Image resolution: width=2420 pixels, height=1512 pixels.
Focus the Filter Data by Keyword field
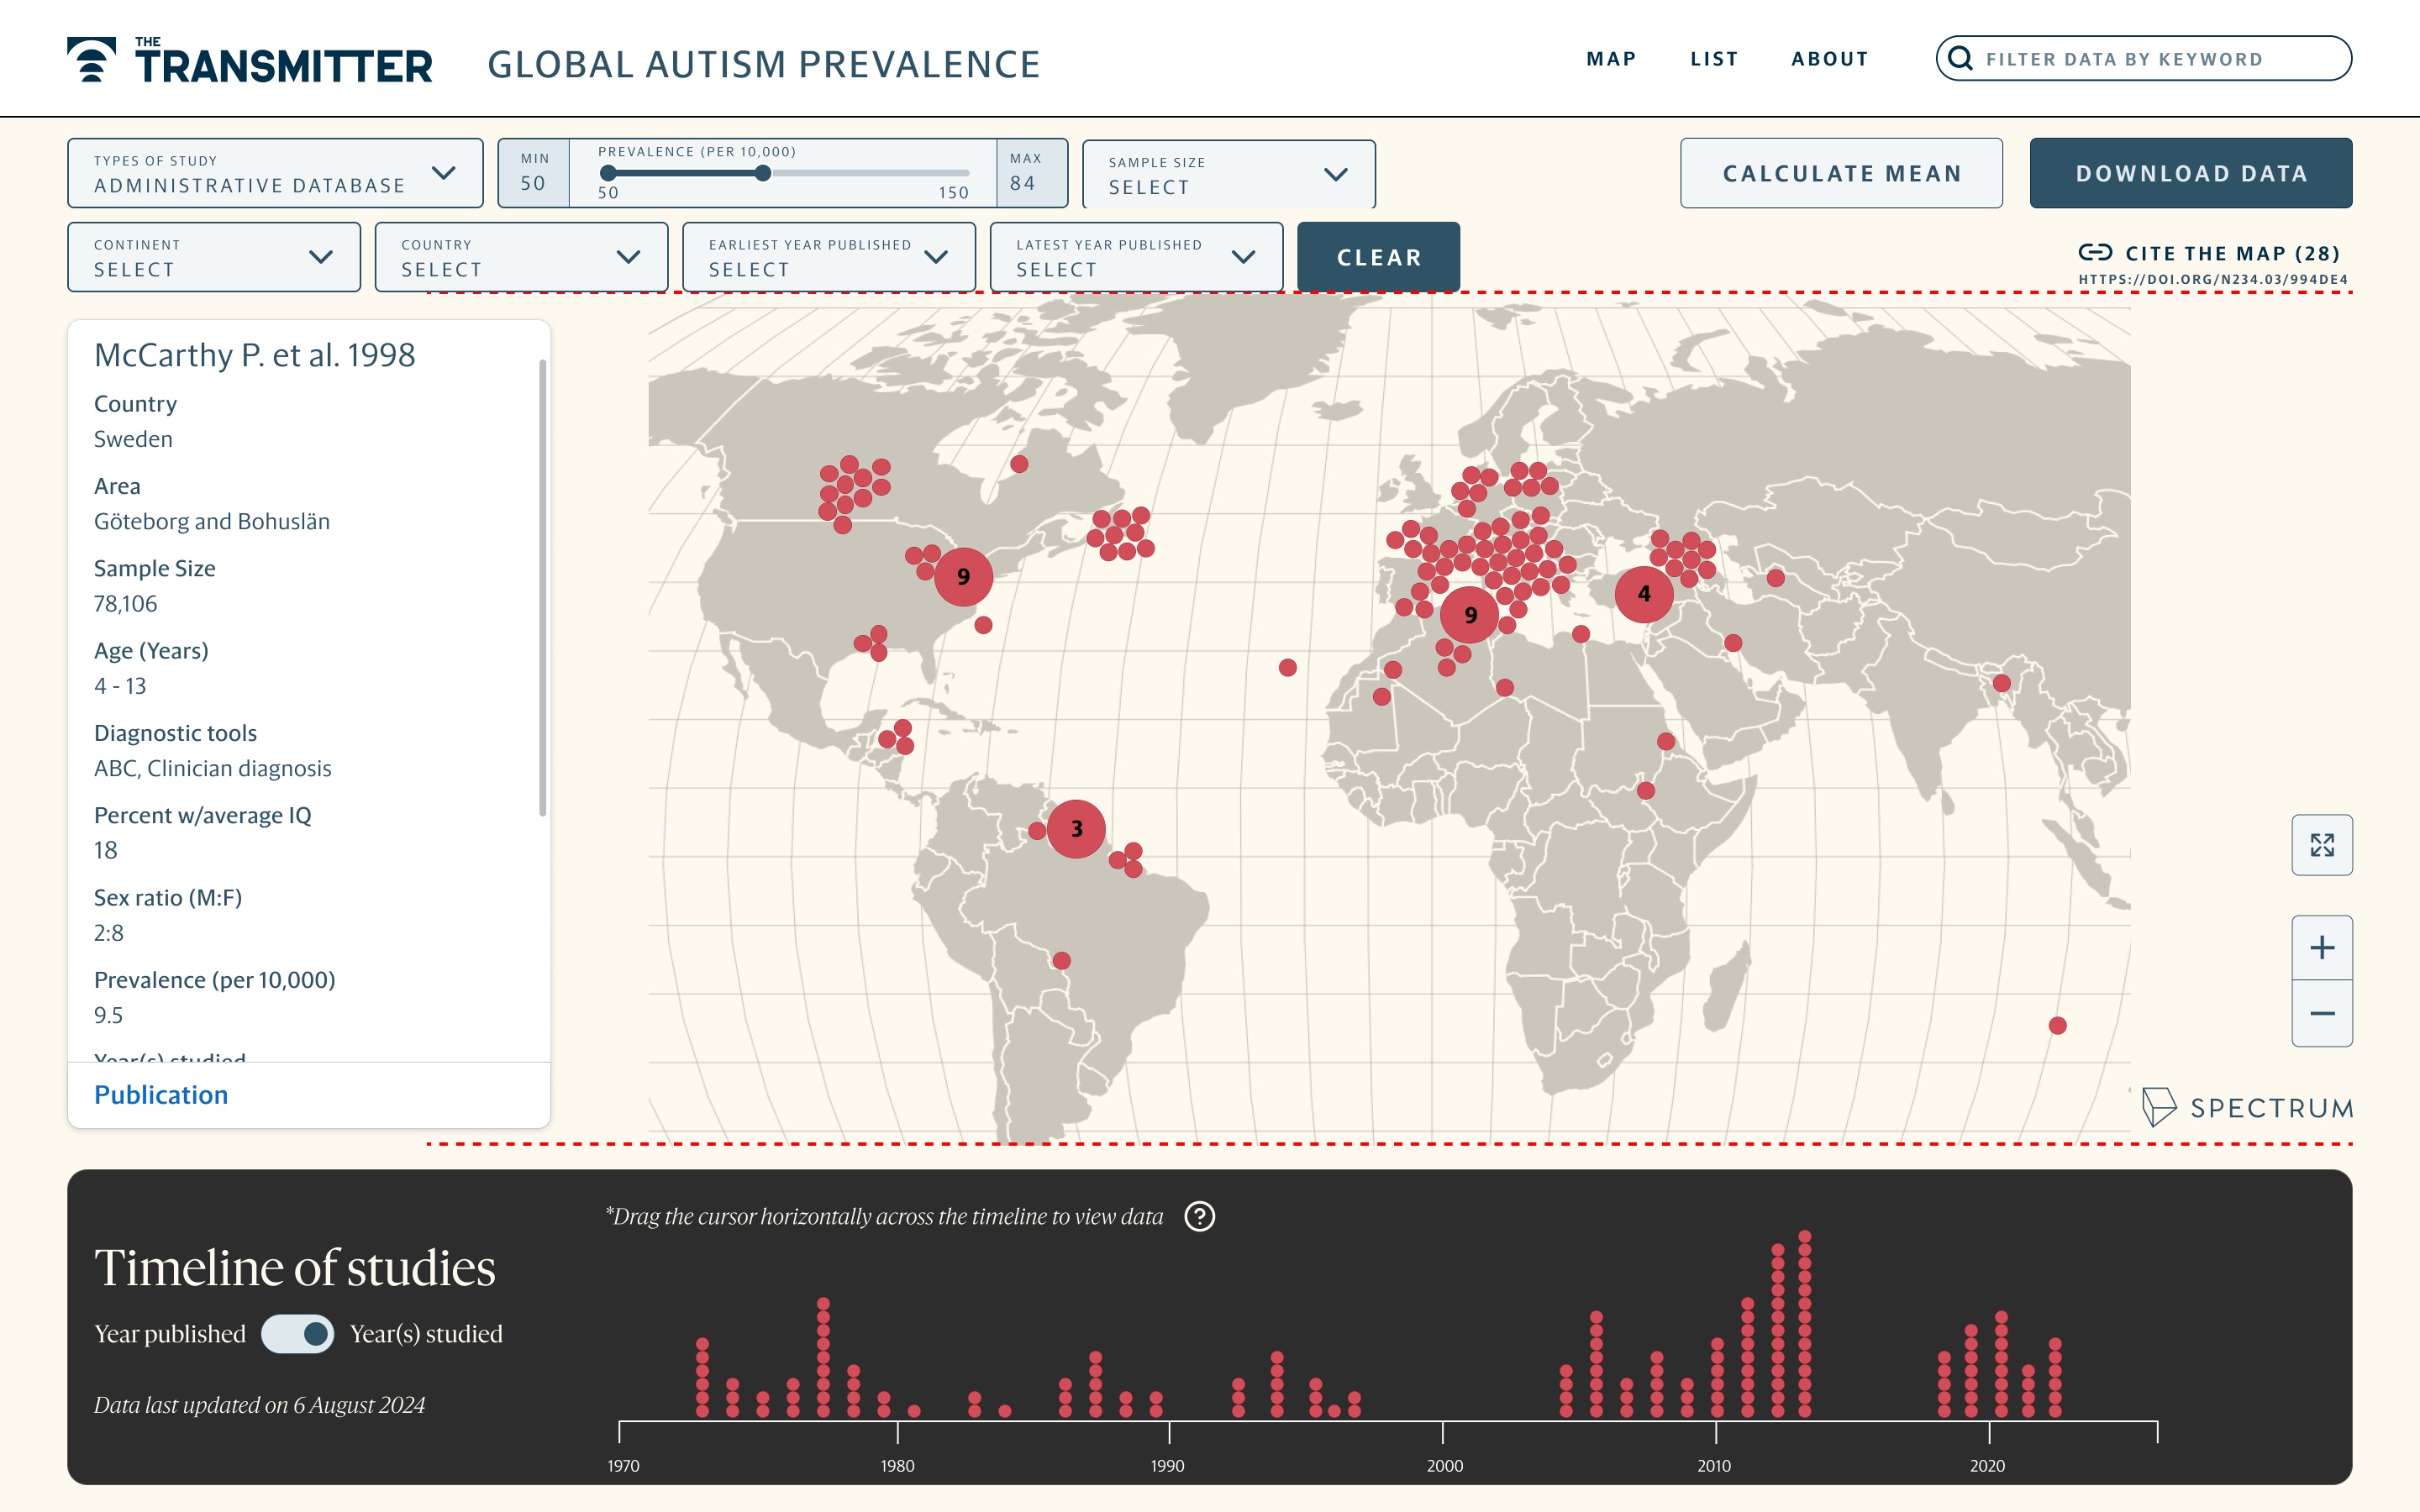(2144, 58)
